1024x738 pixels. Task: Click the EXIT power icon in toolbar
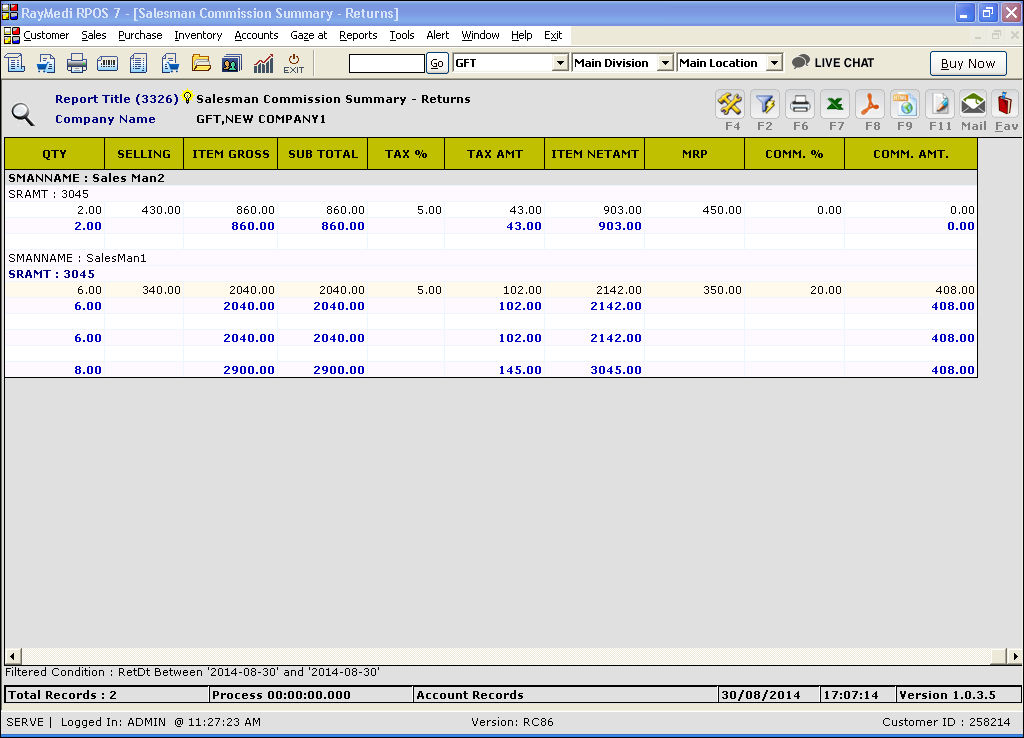click(293, 63)
